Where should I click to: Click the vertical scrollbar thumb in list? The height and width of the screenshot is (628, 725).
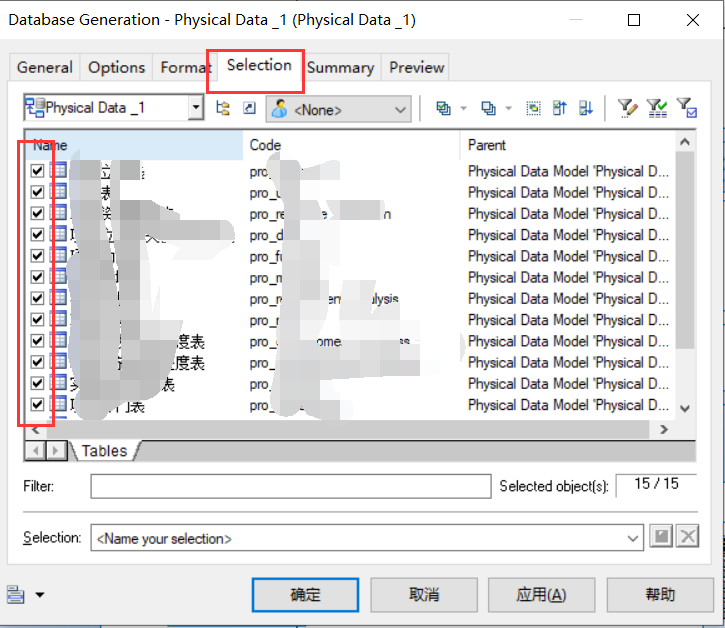tap(685, 250)
